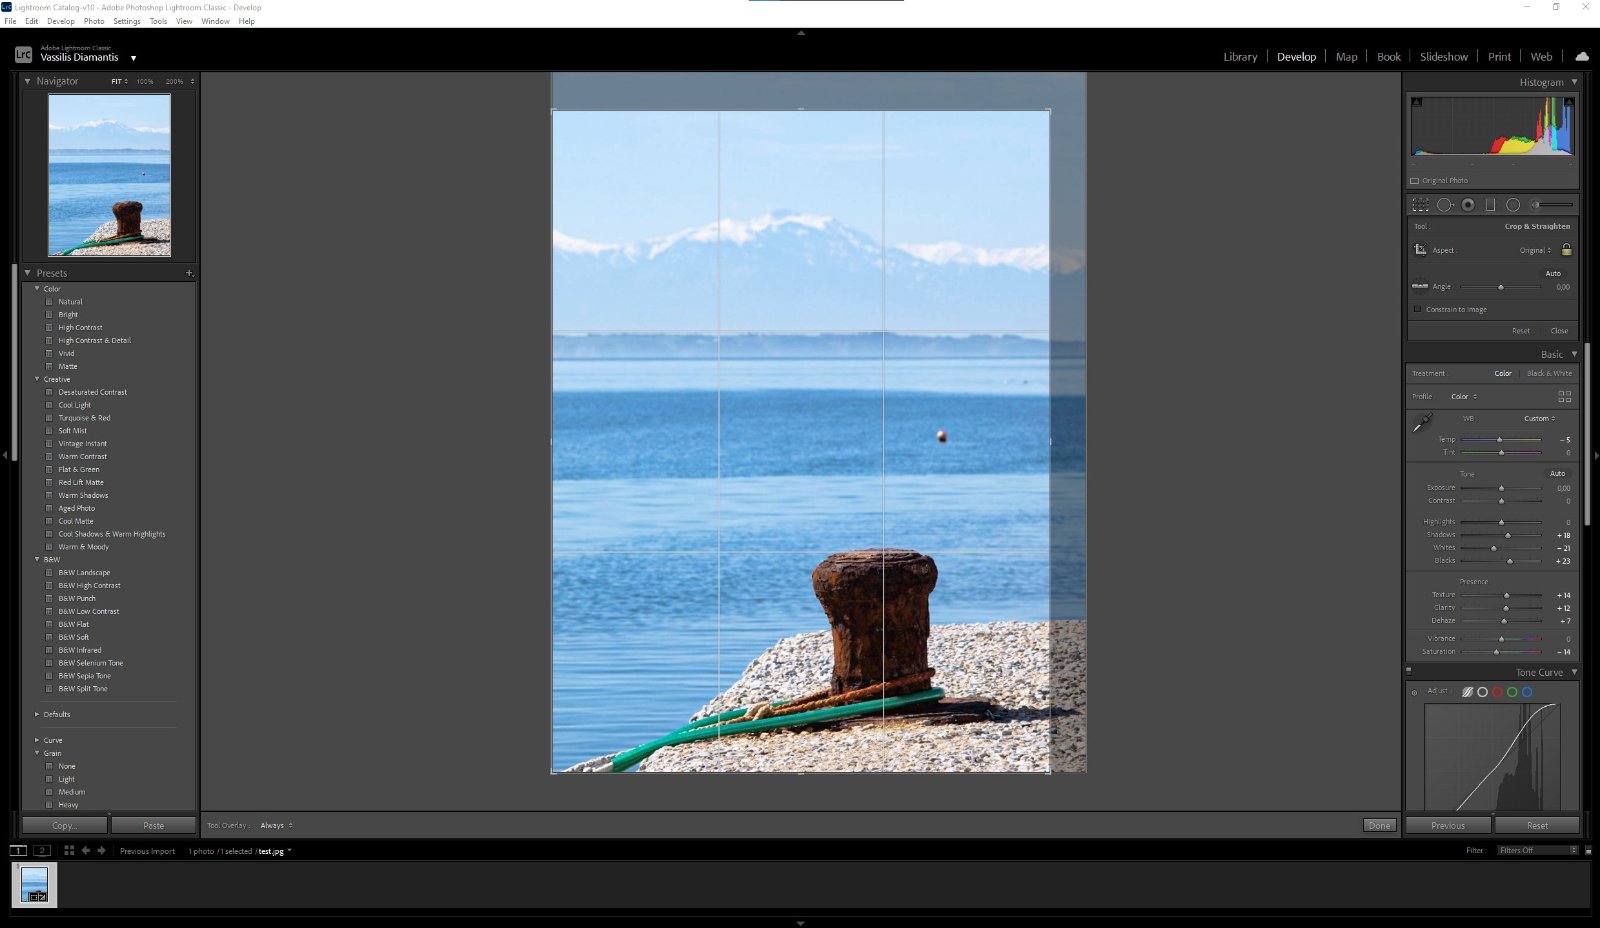The height and width of the screenshot is (928, 1600).
Task: Switch to the Library module
Action: point(1240,57)
